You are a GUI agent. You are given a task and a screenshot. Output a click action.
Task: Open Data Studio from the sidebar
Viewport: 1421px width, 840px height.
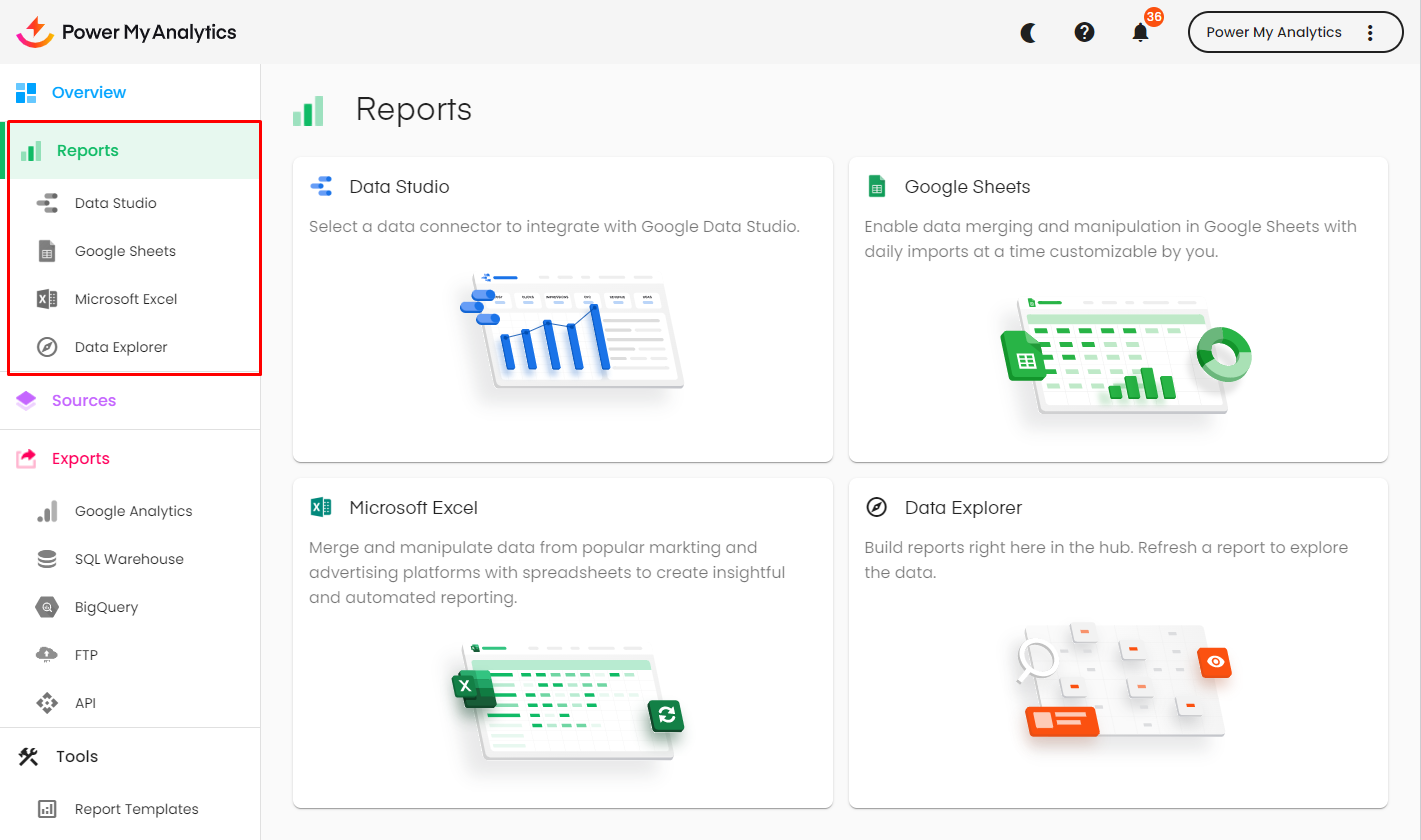[115, 203]
